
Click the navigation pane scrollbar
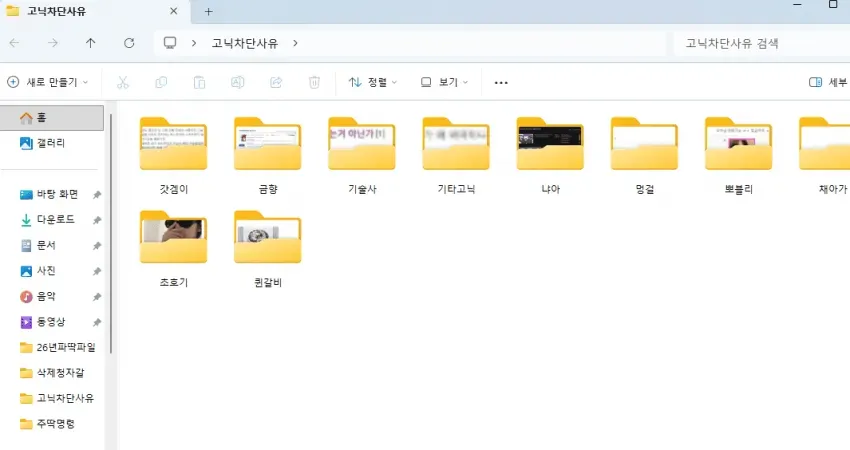[111, 233]
